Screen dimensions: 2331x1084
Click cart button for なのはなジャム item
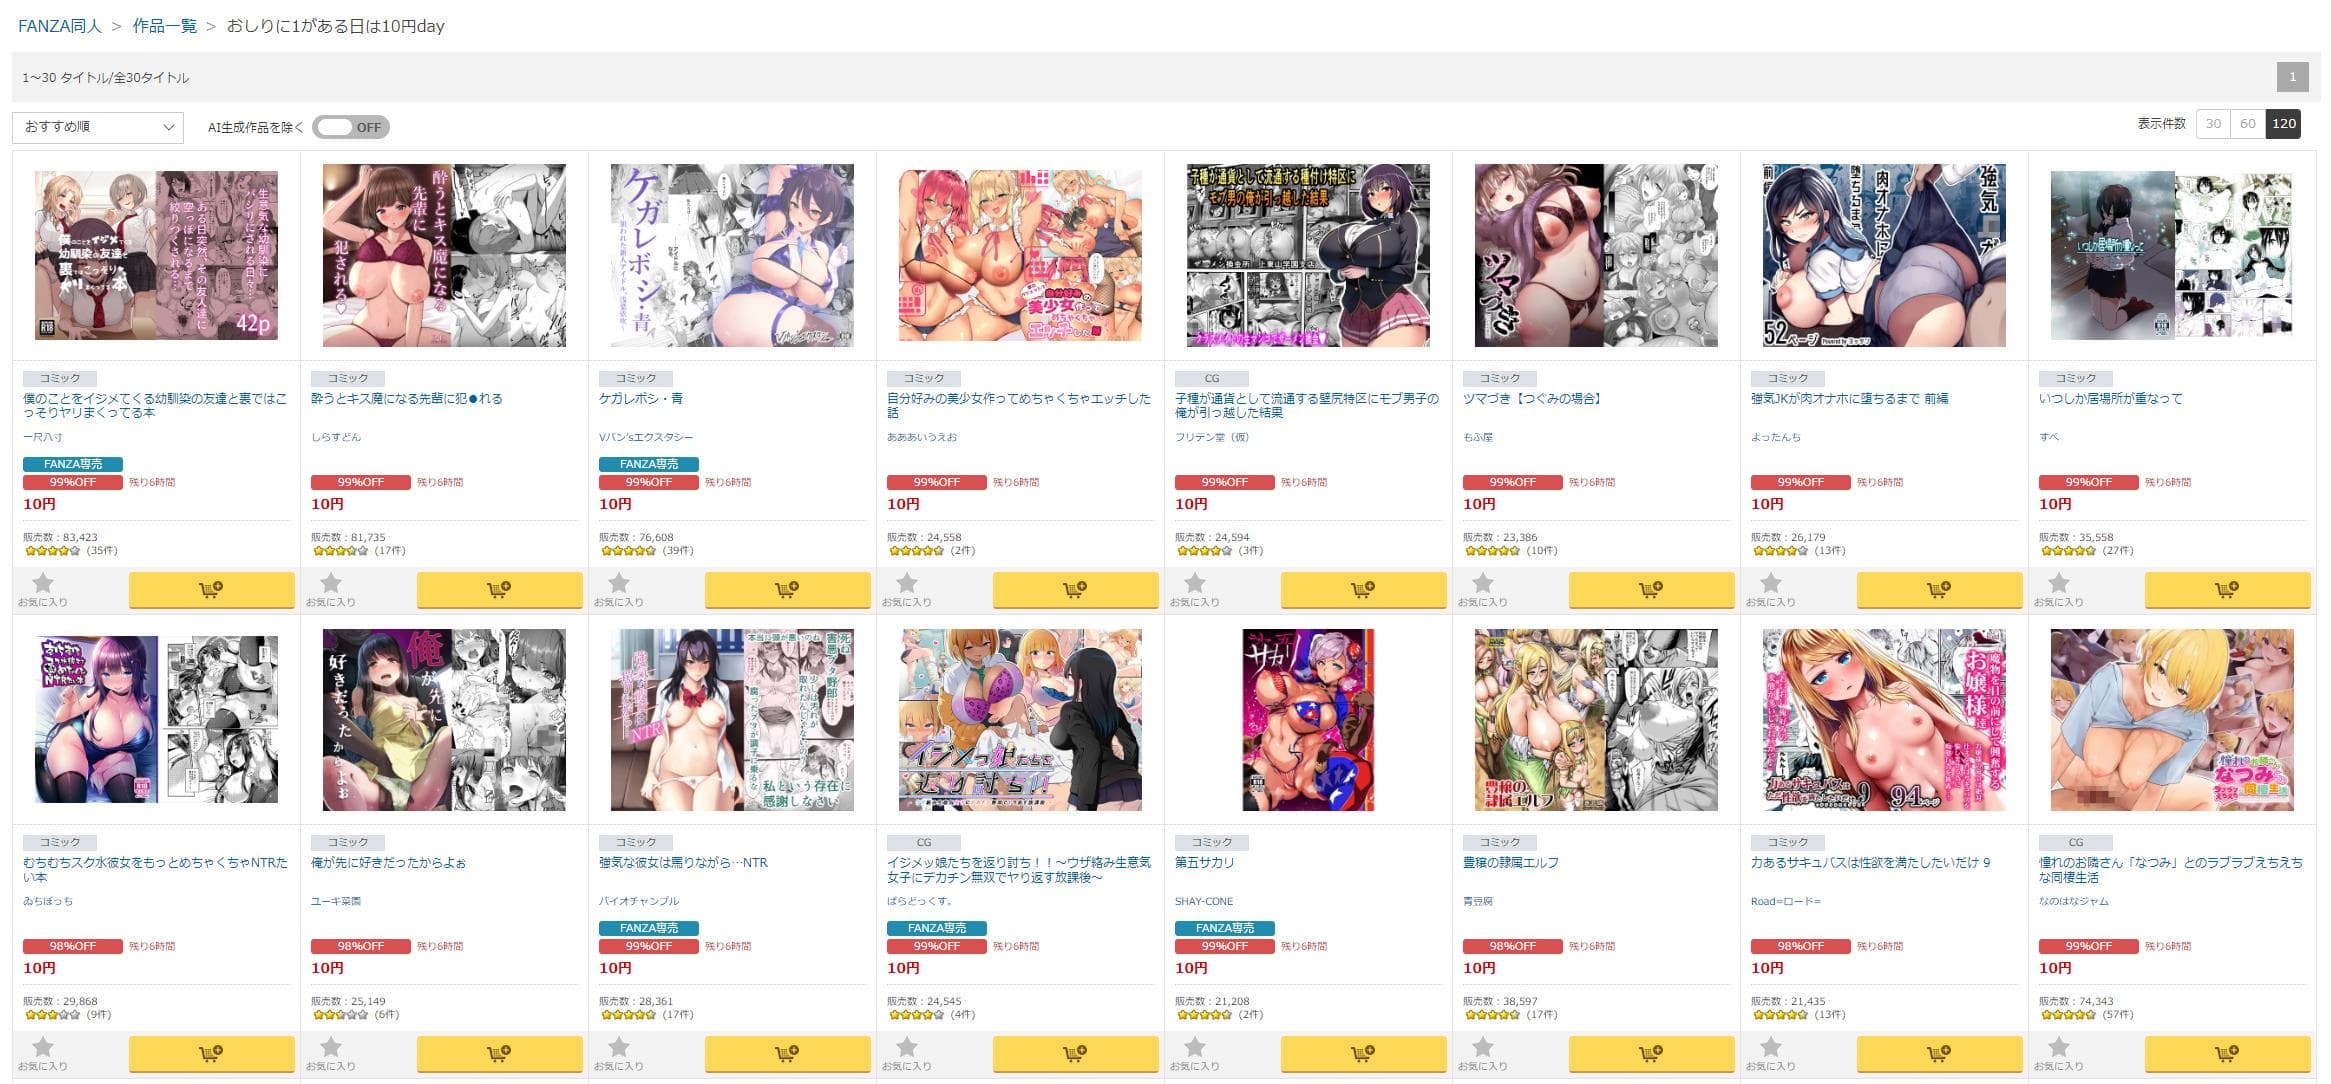(2227, 1054)
